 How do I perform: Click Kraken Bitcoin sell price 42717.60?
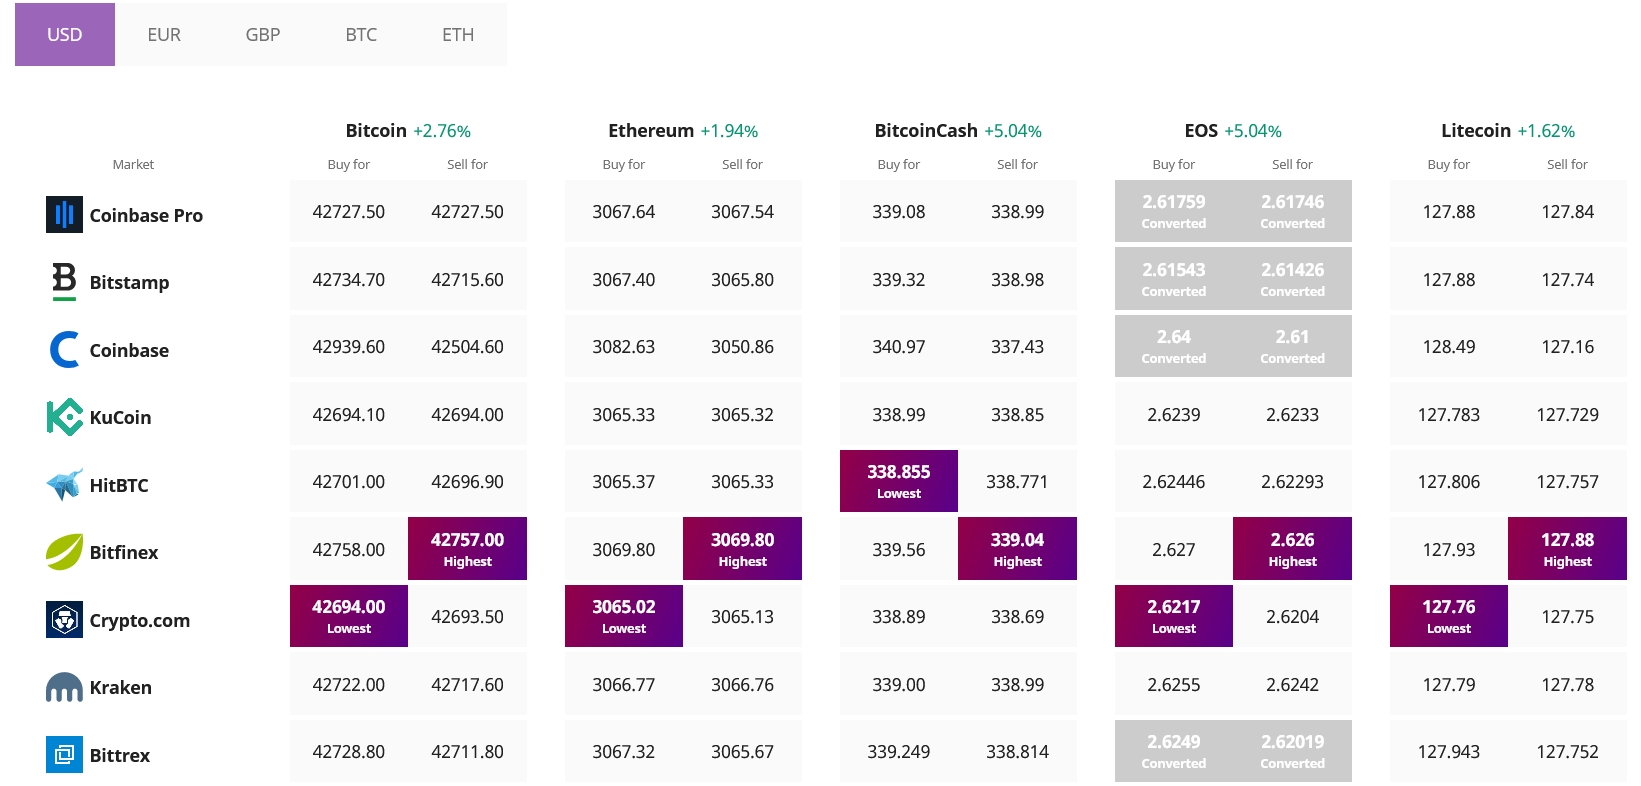[x=467, y=685]
